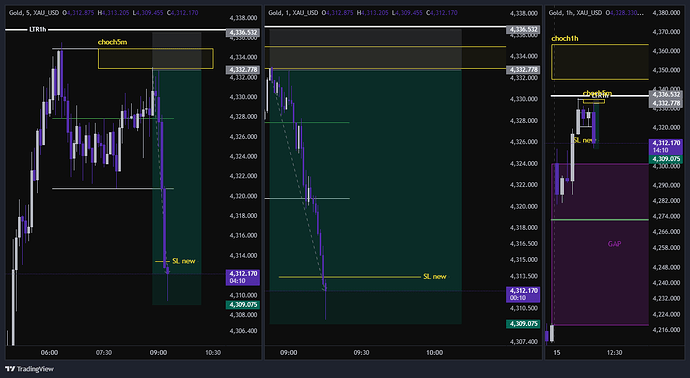Viewport: 690px width, 378px height.
Task: Click 09:30 on the 1-minute time axis
Action: [361, 352]
